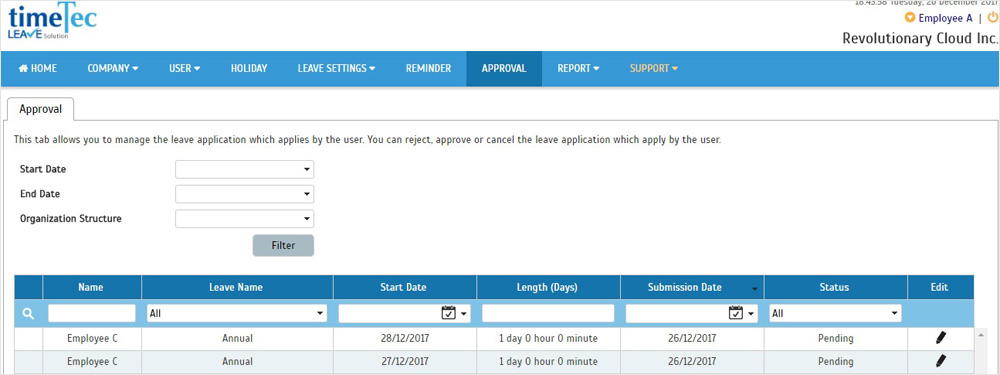Expand the LEAVE SETTINGS menu
Image resolution: width=1000 pixels, height=375 pixels.
pyautogui.click(x=336, y=68)
